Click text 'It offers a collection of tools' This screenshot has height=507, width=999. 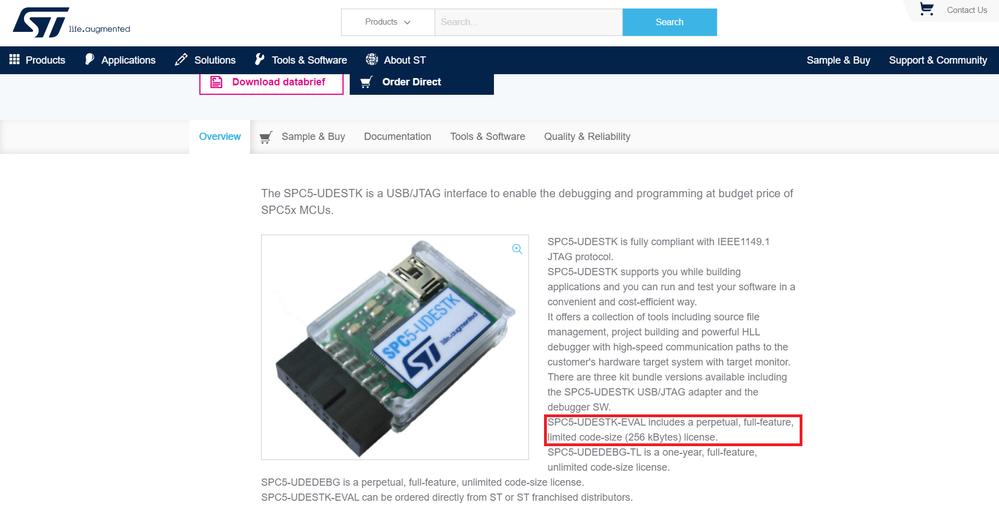pyautogui.click(x=612, y=317)
